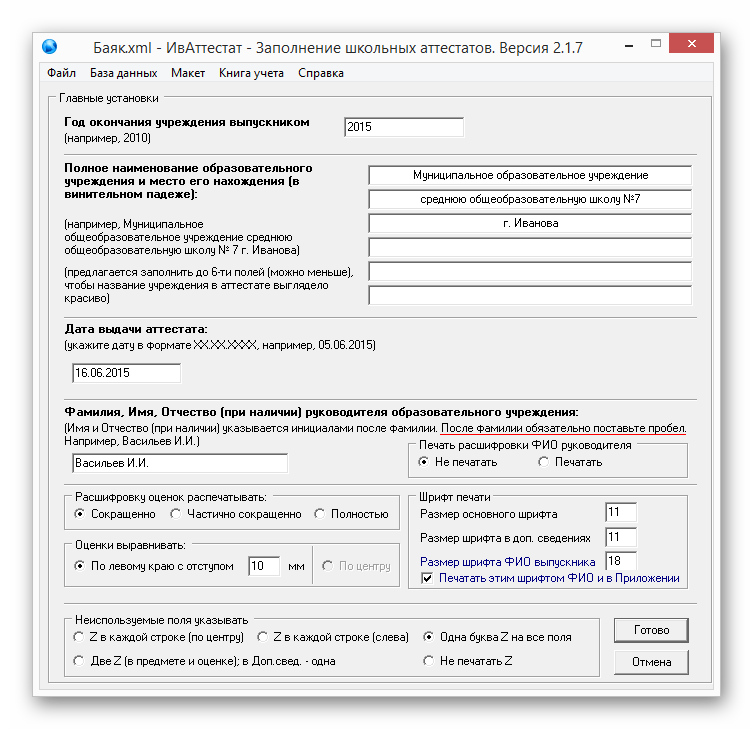Screen dimensions: 753x729
Task: Open the Справка menu
Action: 320,73
